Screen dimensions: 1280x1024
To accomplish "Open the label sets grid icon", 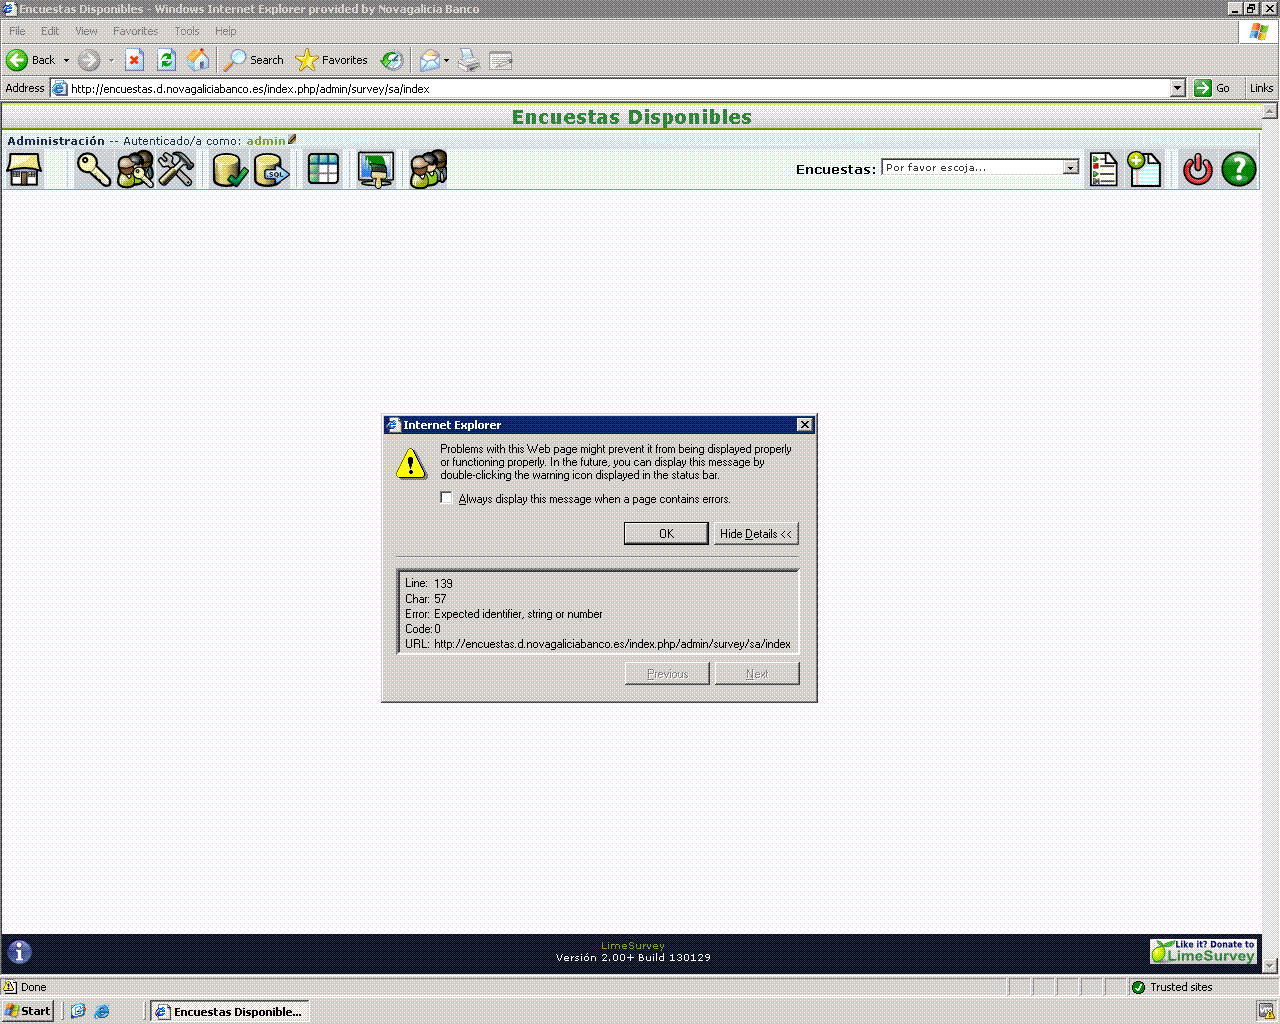I will pyautogui.click(x=323, y=169).
